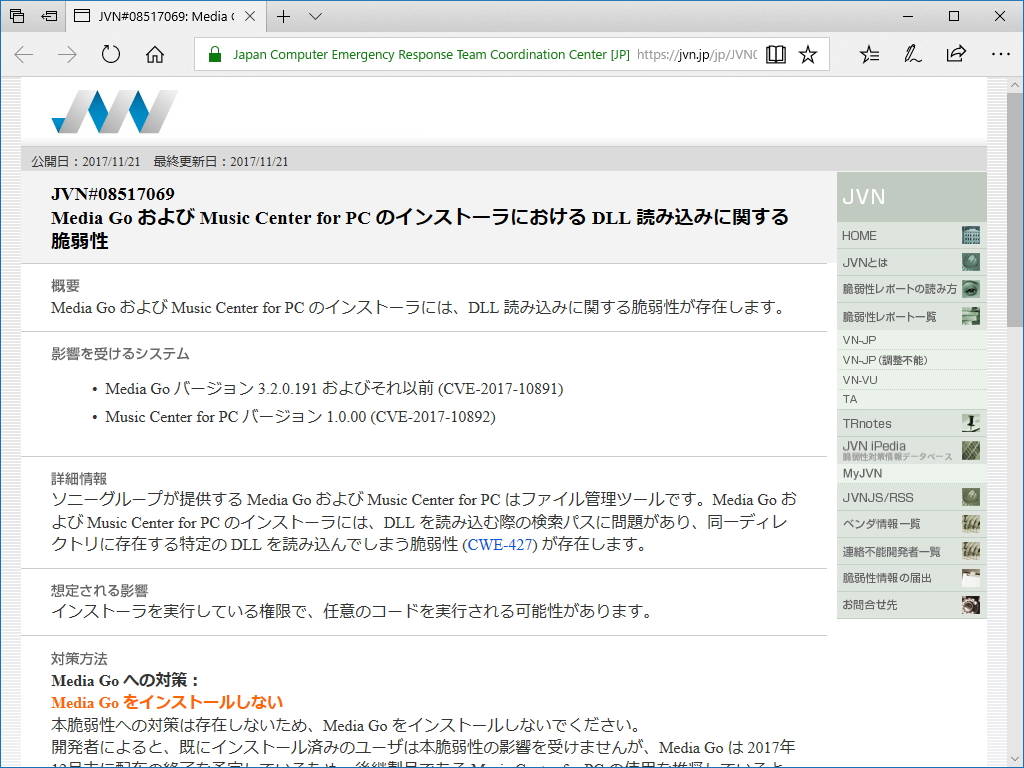Click the Media Go CVE-2017-10891 list item
1024x768 pixels.
point(334,389)
